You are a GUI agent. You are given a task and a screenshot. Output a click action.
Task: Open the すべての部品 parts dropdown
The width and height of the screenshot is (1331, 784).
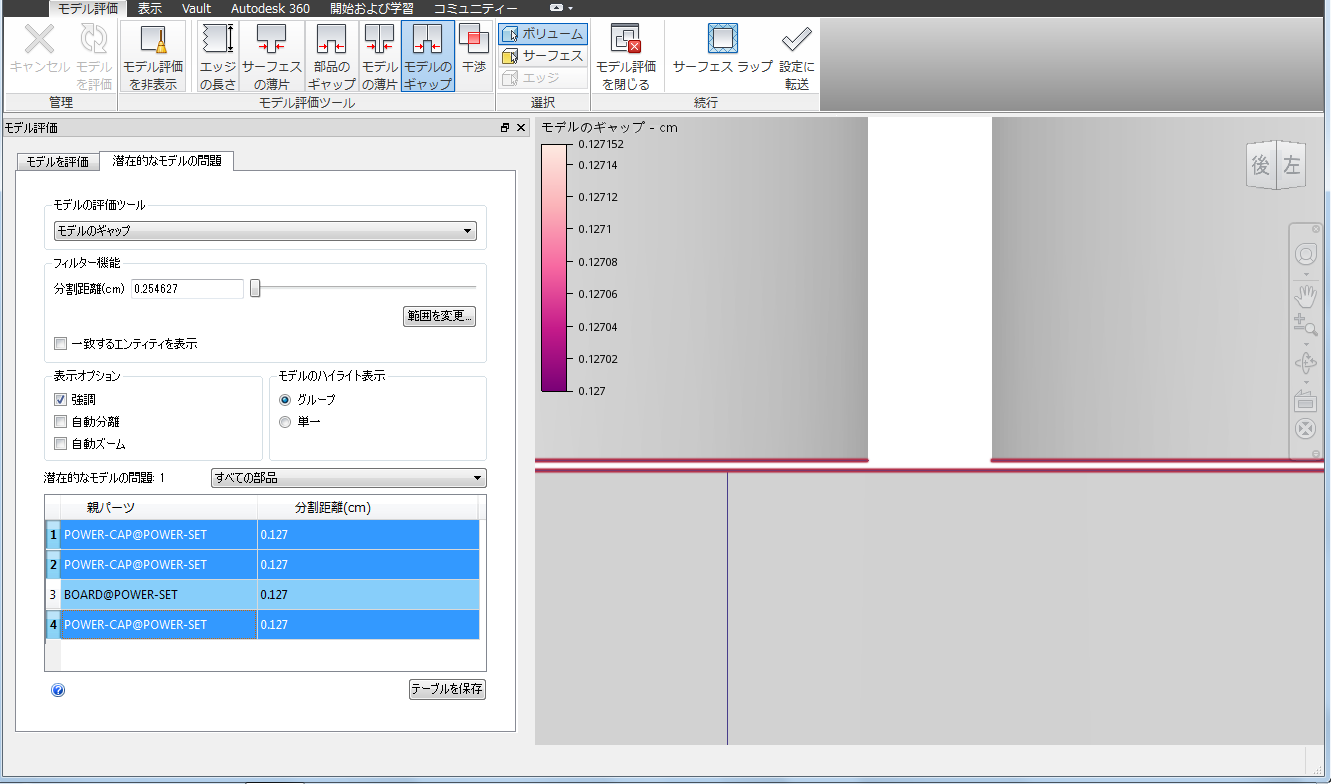tap(349, 478)
